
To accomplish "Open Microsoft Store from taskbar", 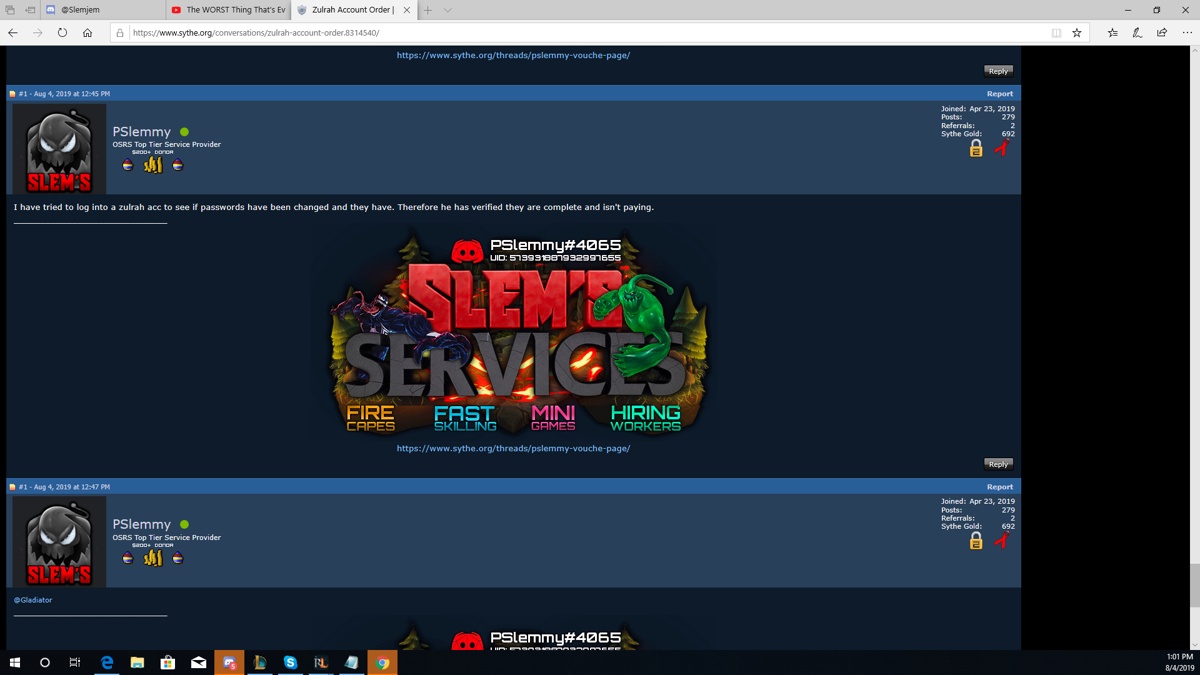I will pyautogui.click(x=168, y=662).
